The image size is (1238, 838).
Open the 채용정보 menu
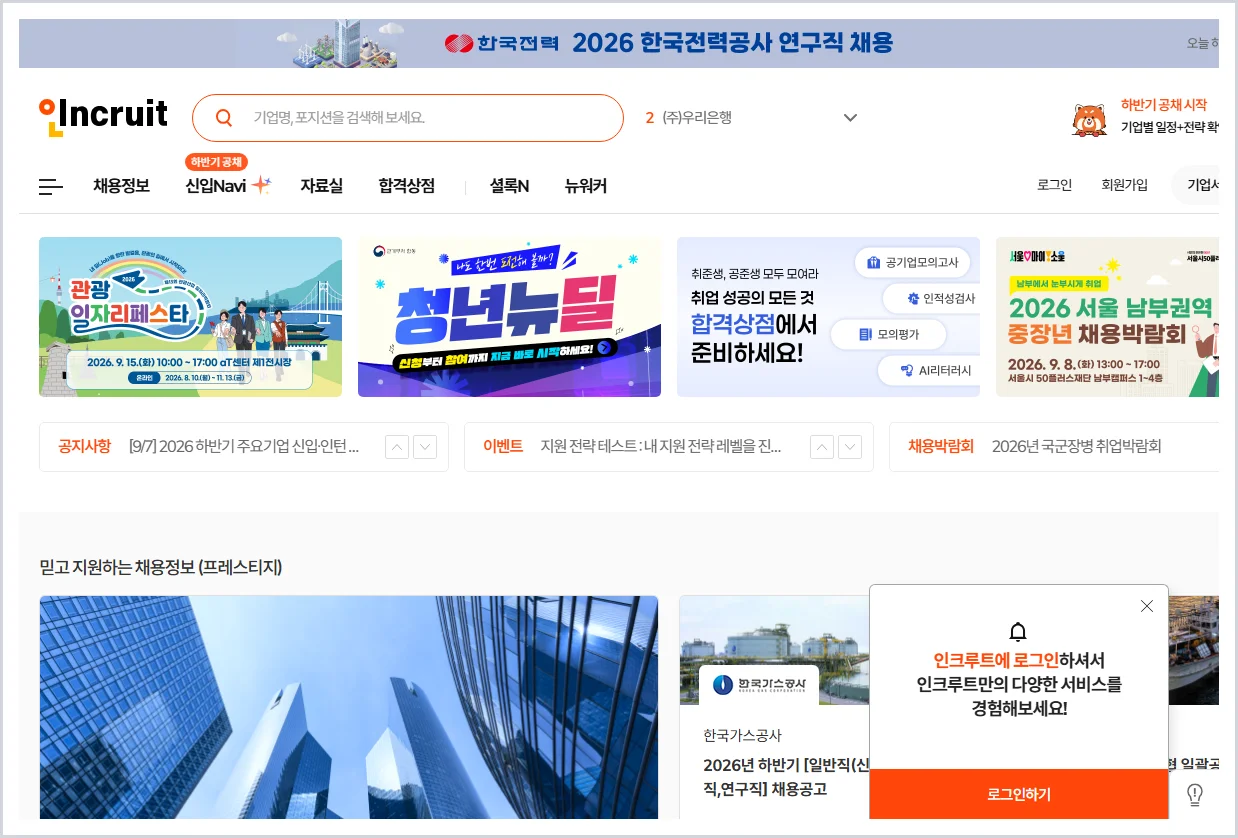pos(121,186)
